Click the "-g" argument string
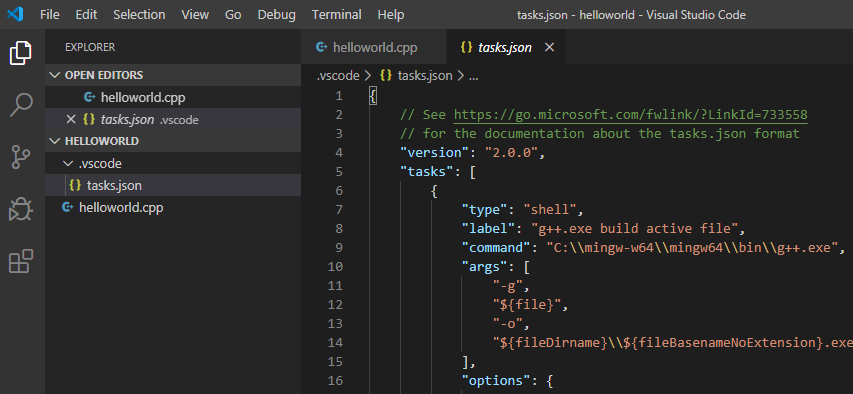 pos(508,286)
